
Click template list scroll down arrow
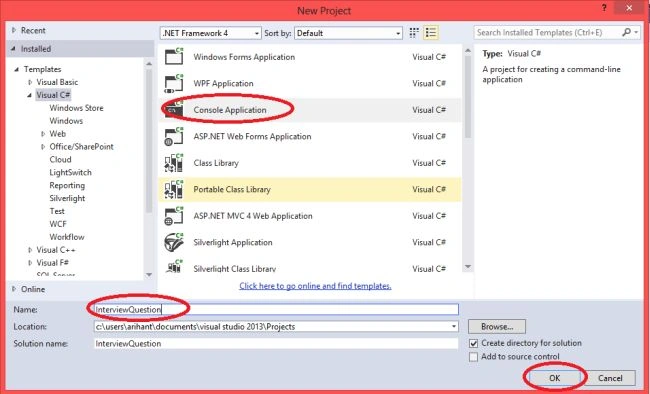(468, 267)
